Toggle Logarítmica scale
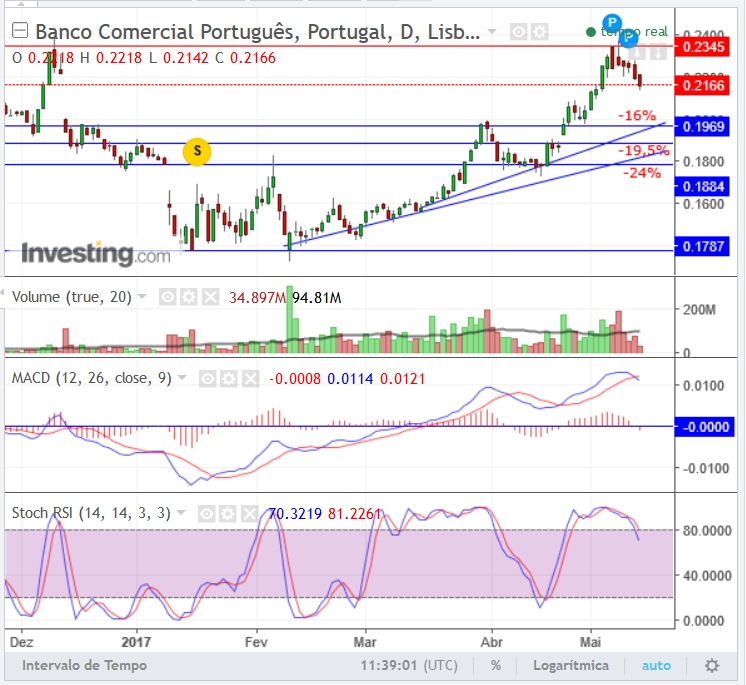Image resolution: width=746 pixels, height=685 pixels. click(x=570, y=665)
